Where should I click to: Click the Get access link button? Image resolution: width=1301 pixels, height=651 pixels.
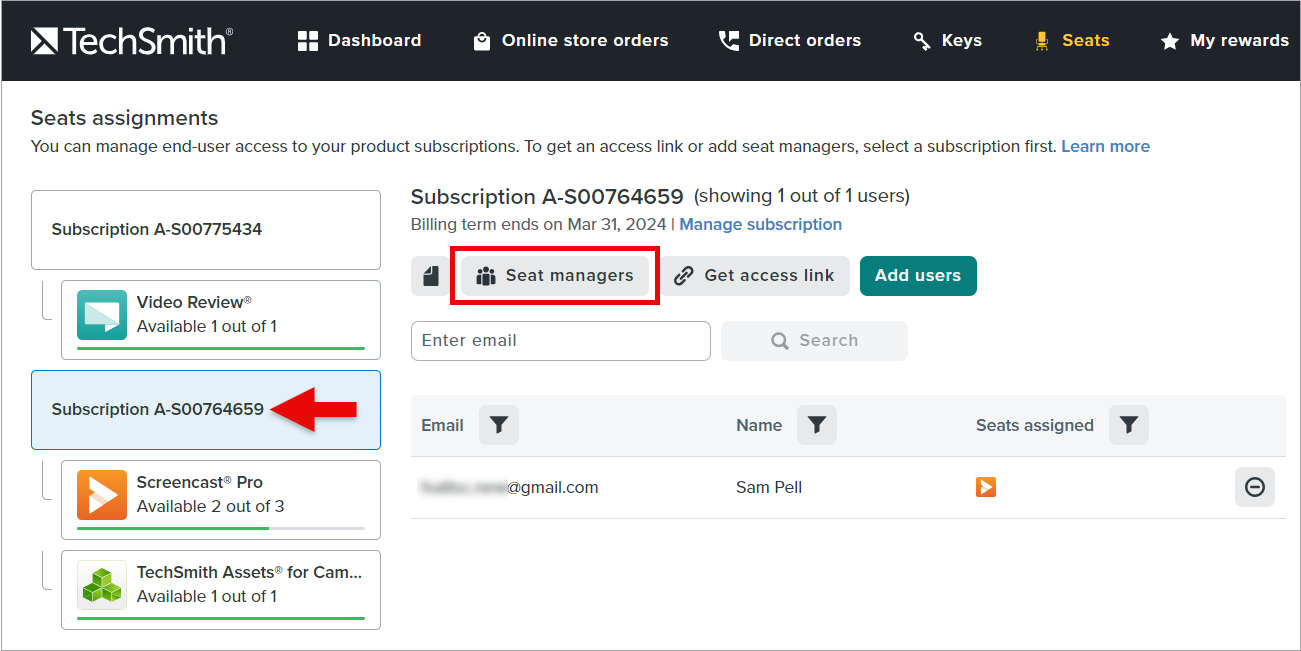[x=755, y=276]
